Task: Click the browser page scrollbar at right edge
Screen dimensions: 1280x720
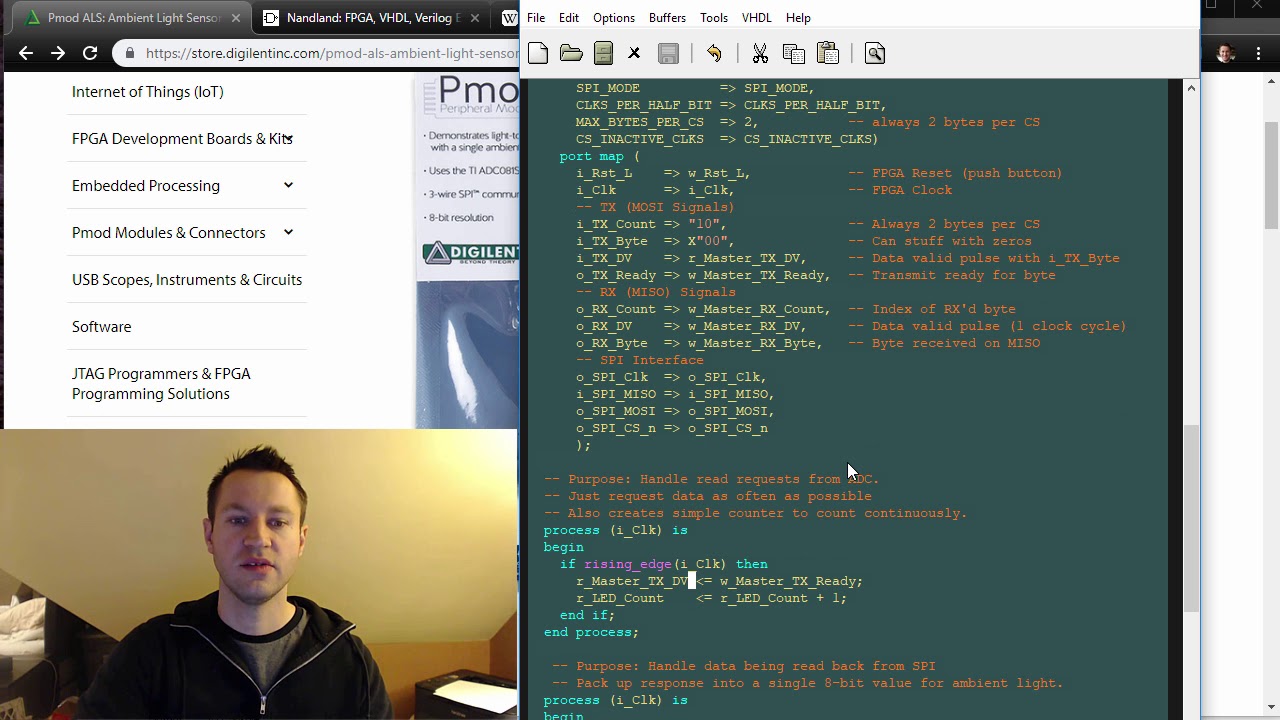Action: [x=1271, y=175]
